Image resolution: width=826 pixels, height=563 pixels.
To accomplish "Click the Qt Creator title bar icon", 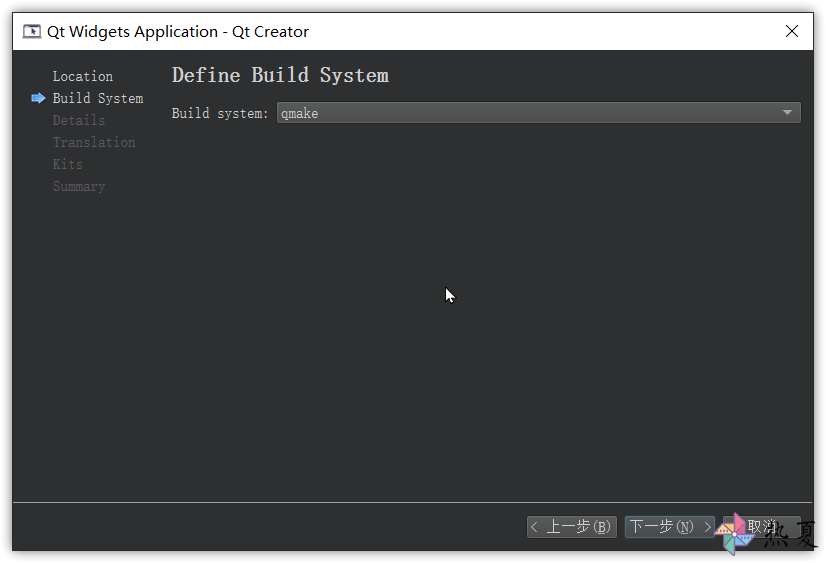I will (x=32, y=32).
